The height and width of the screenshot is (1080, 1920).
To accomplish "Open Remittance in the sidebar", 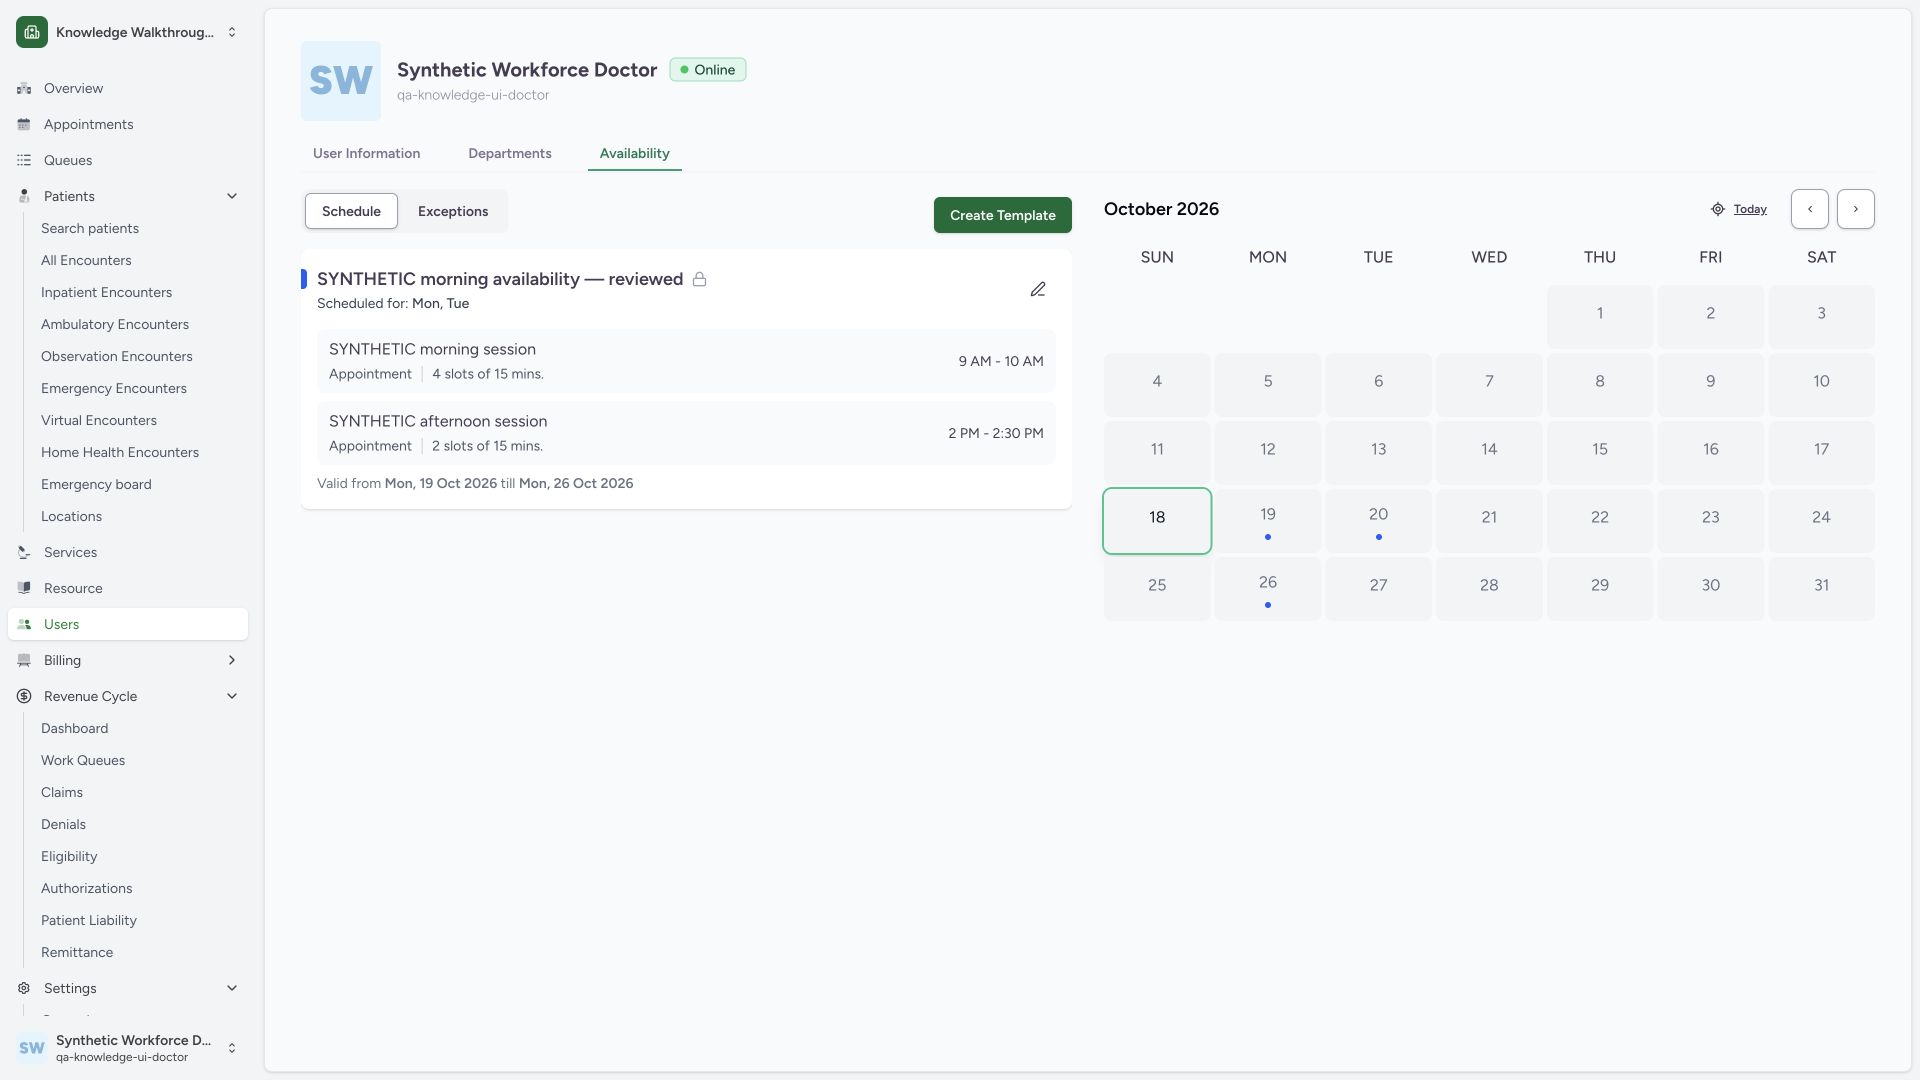I will point(77,952).
